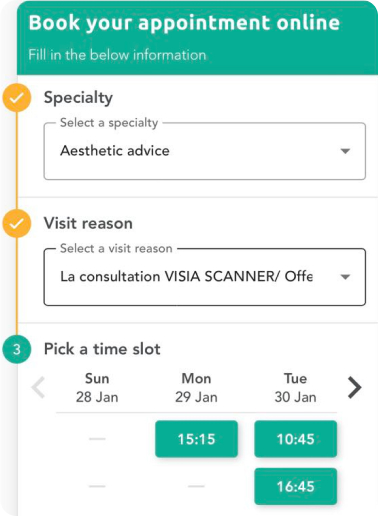Expand the Aesthetic advice specialty selector
Viewport: 378px width, 516px height.
pyautogui.click(x=205, y=151)
